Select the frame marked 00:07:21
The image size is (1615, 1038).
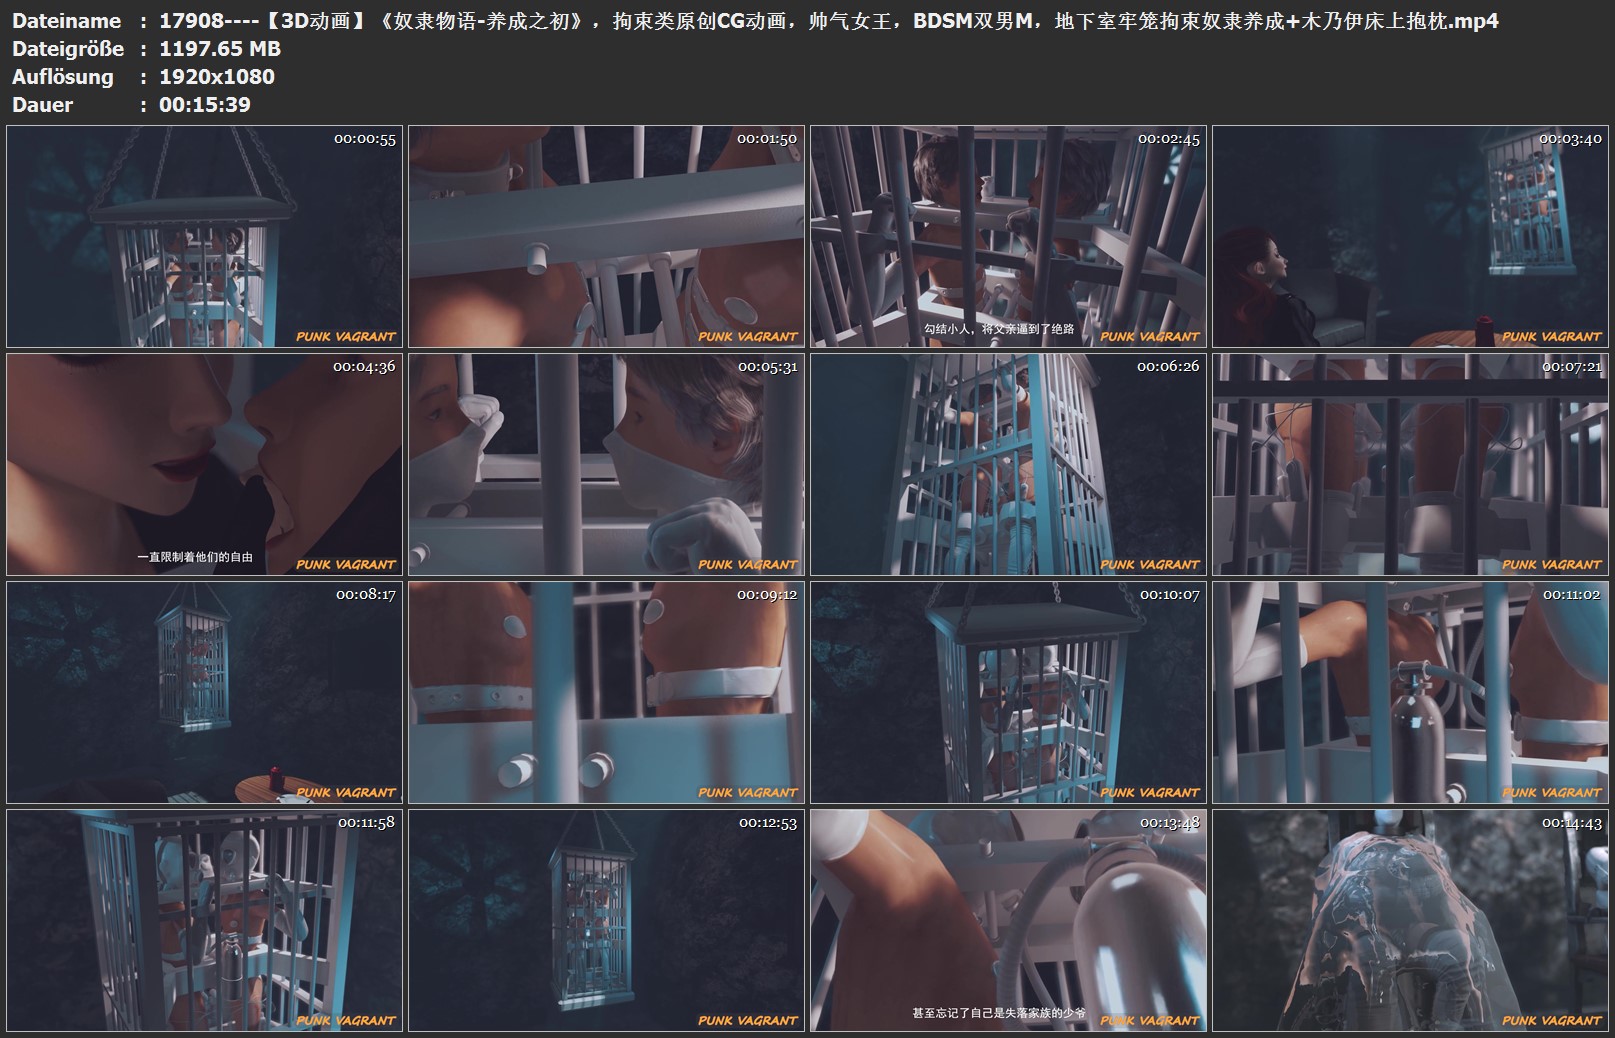click(1410, 464)
